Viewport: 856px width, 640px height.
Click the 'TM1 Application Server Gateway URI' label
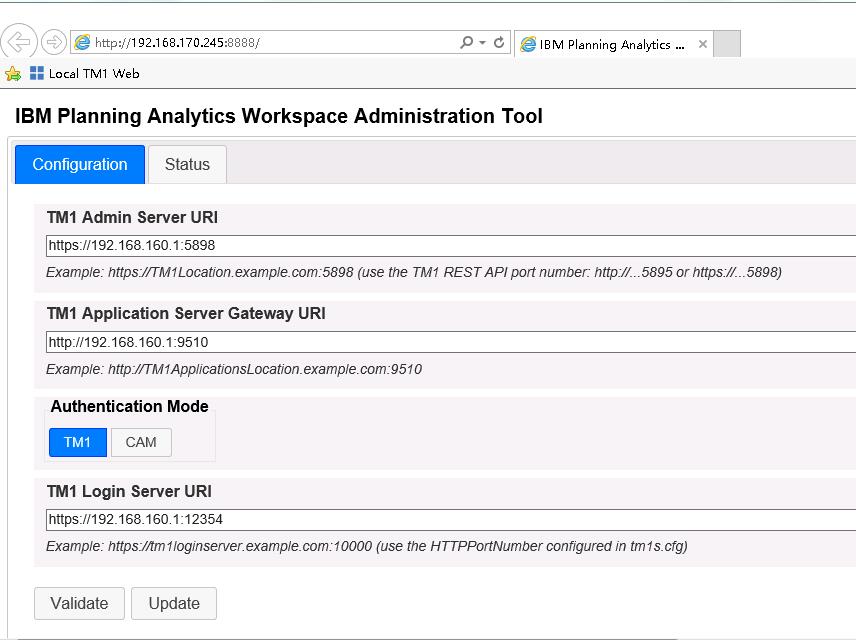pos(186,313)
